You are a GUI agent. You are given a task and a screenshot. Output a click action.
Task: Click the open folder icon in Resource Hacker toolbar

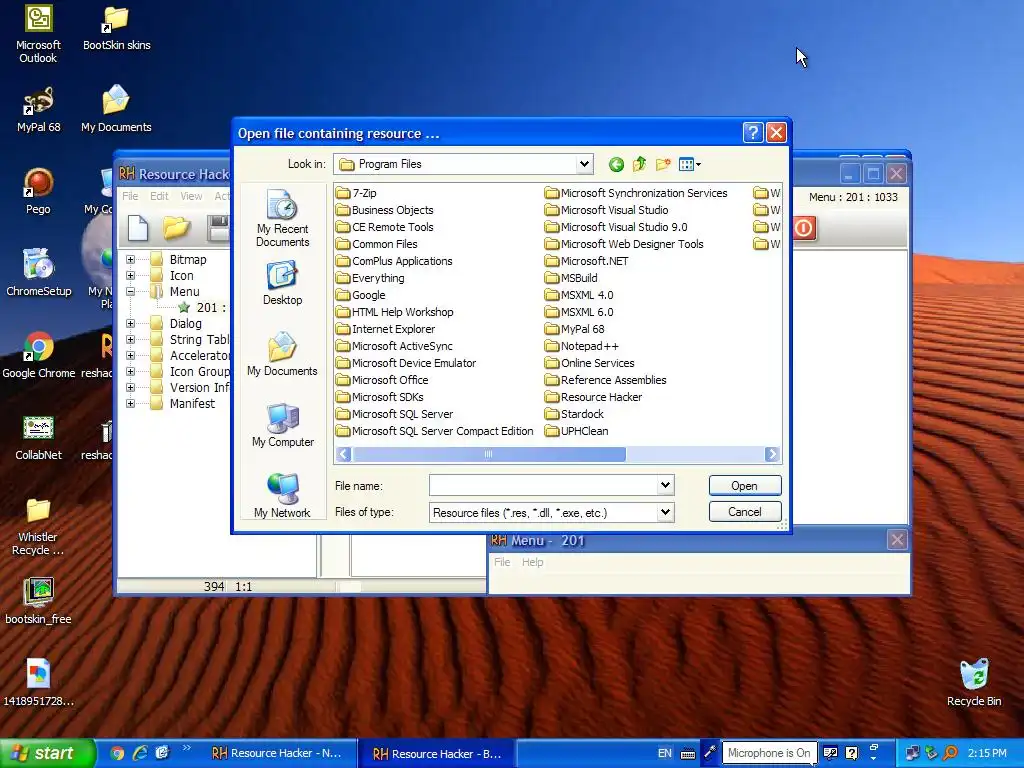click(176, 228)
